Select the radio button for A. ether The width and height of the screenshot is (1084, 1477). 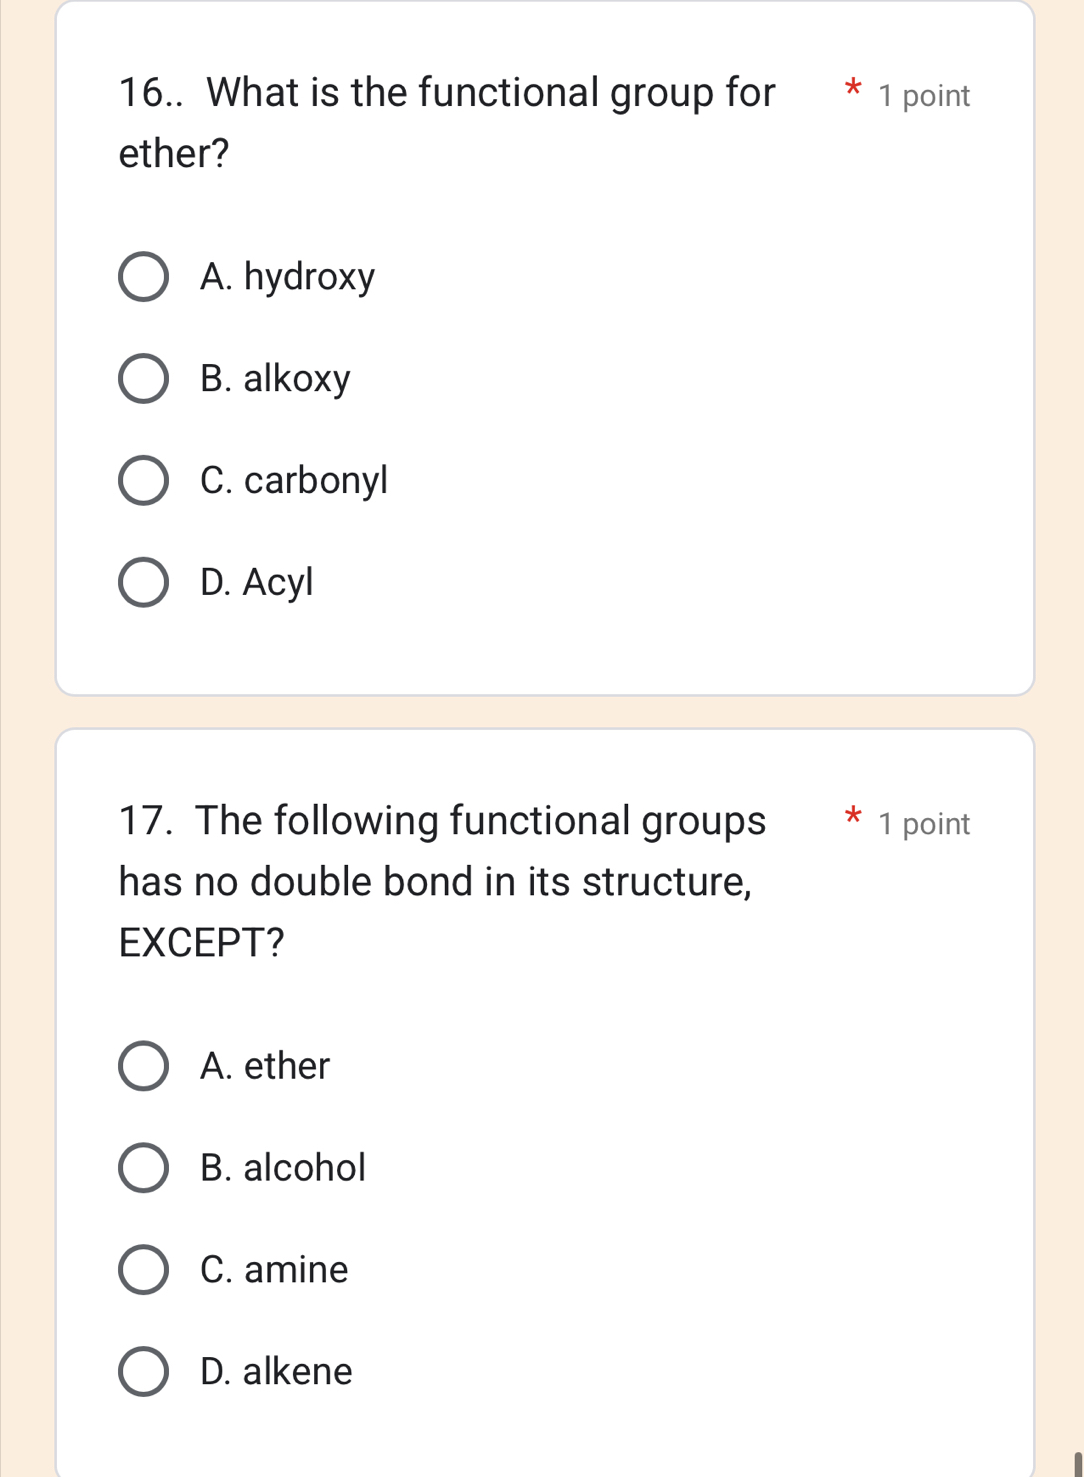143,1066
